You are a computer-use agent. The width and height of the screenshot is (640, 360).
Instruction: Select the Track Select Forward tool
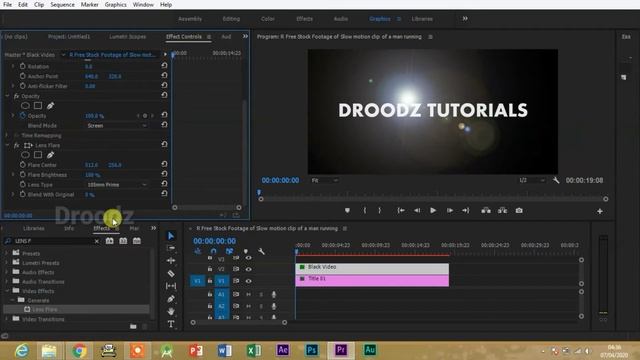[171, 248]
